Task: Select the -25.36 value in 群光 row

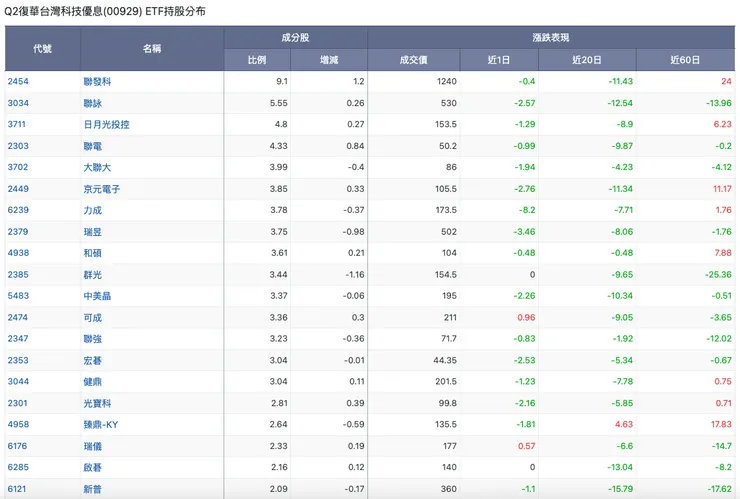Action: coord(718,275)
